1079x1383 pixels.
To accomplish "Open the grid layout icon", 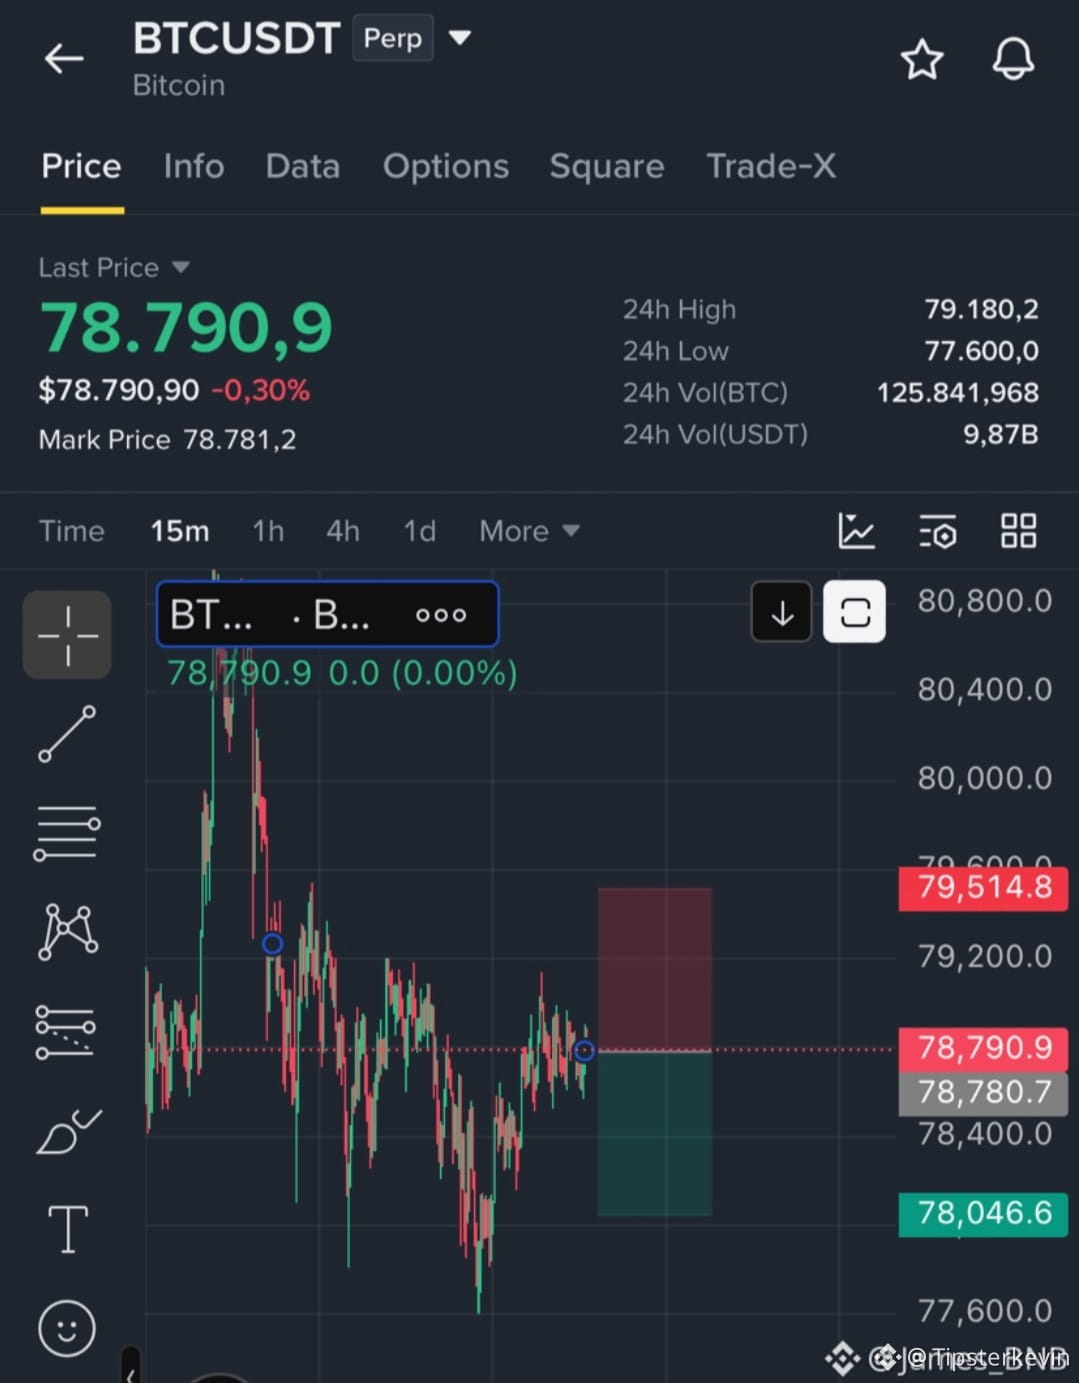I will pyautogui.click(x=1019, y=531).
